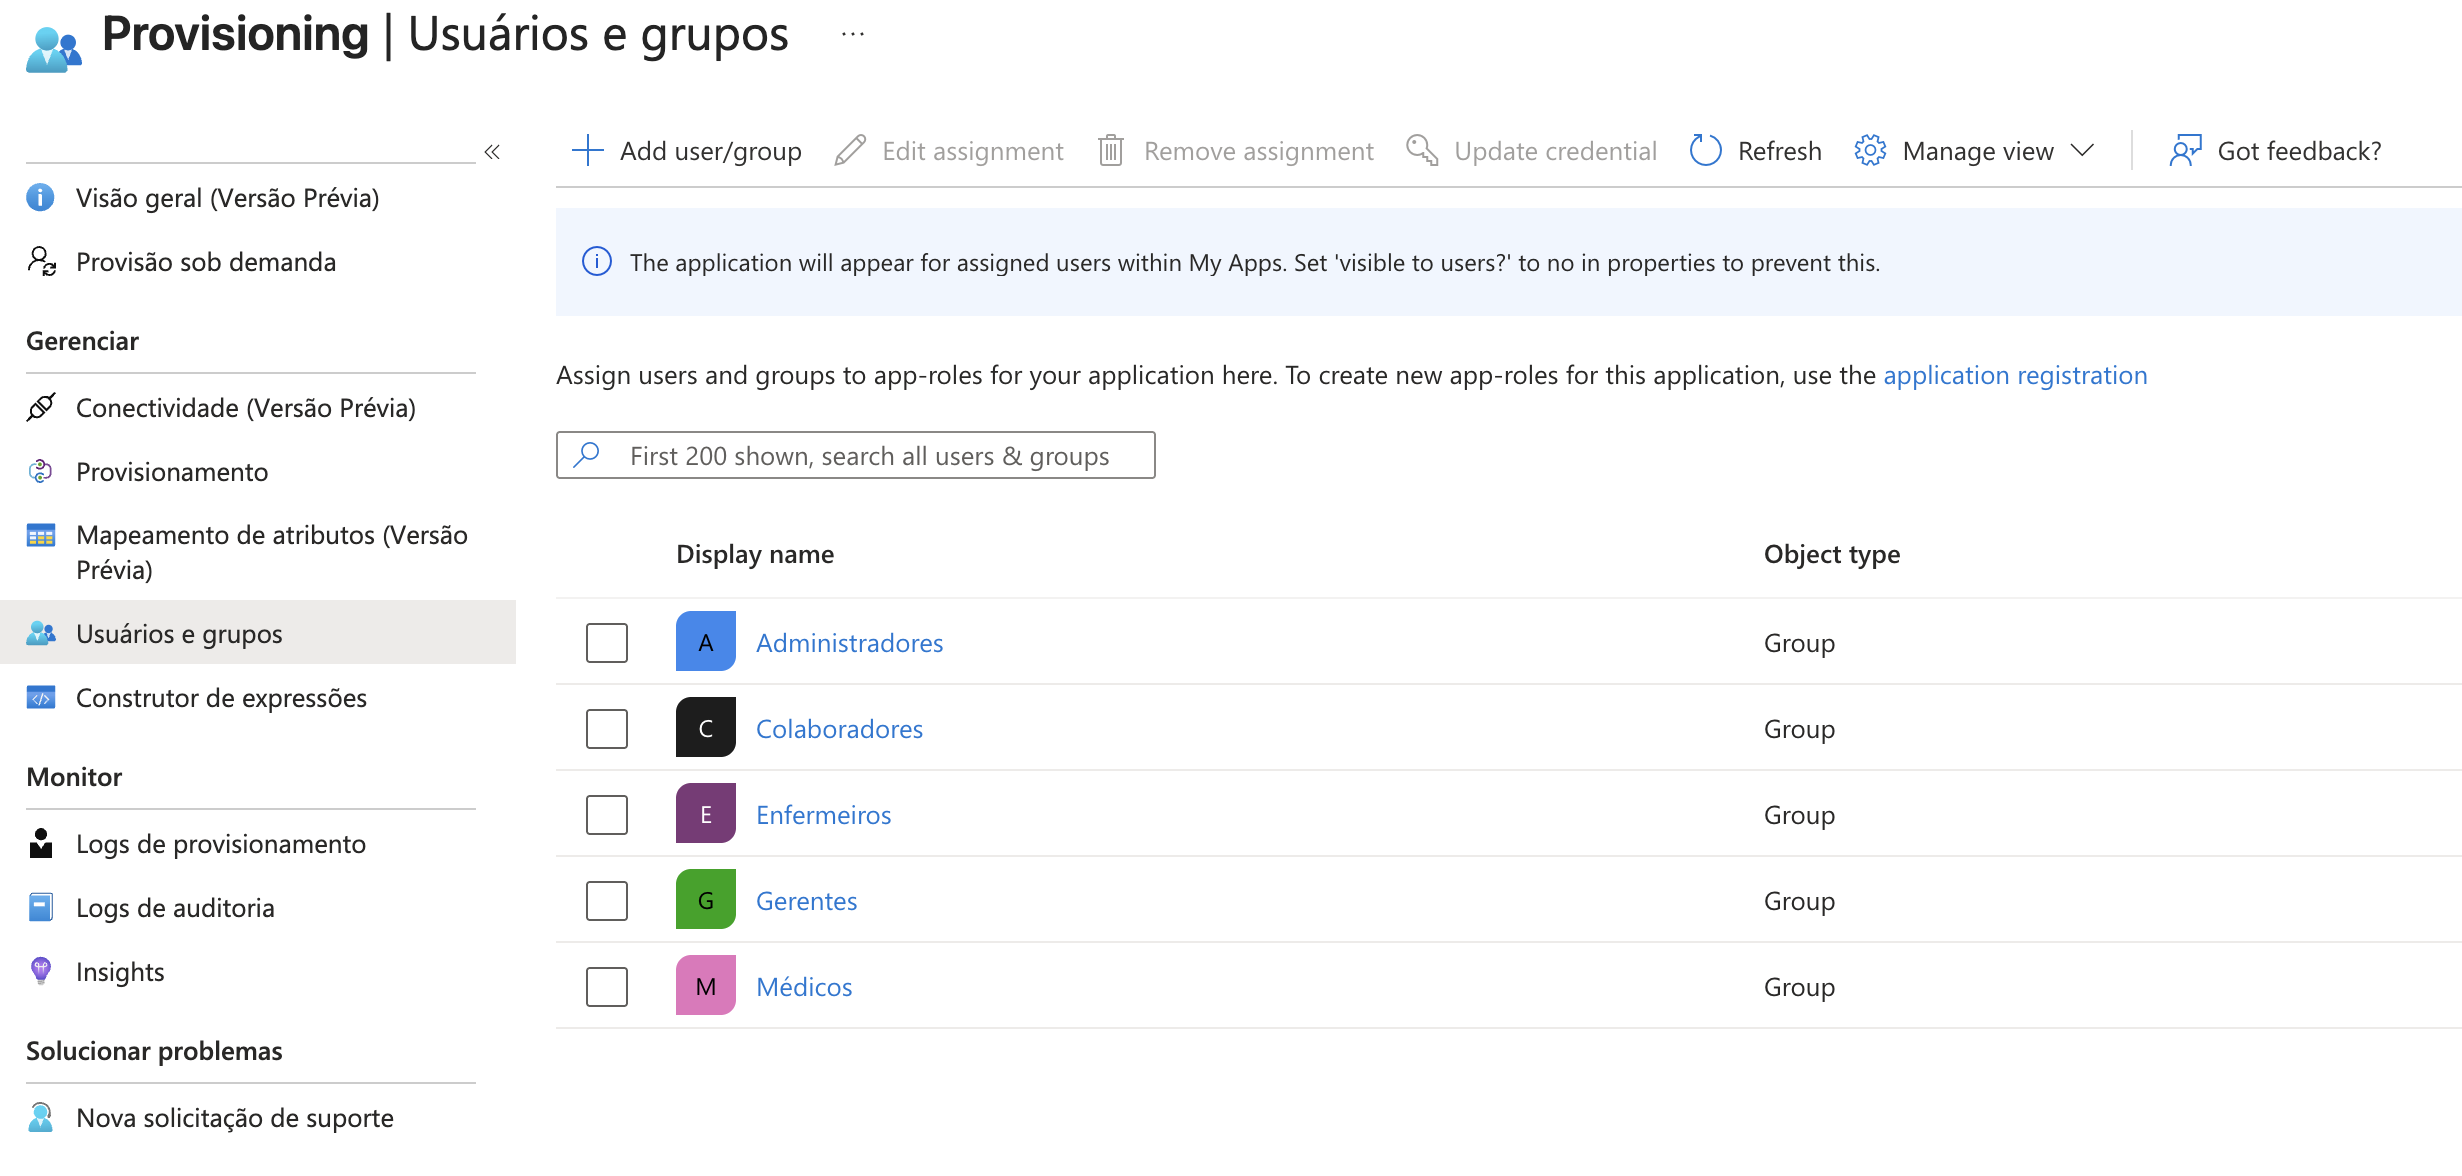Click the info icon in the blue banner
The image size is (2462, 1176).
pos(597,262)
